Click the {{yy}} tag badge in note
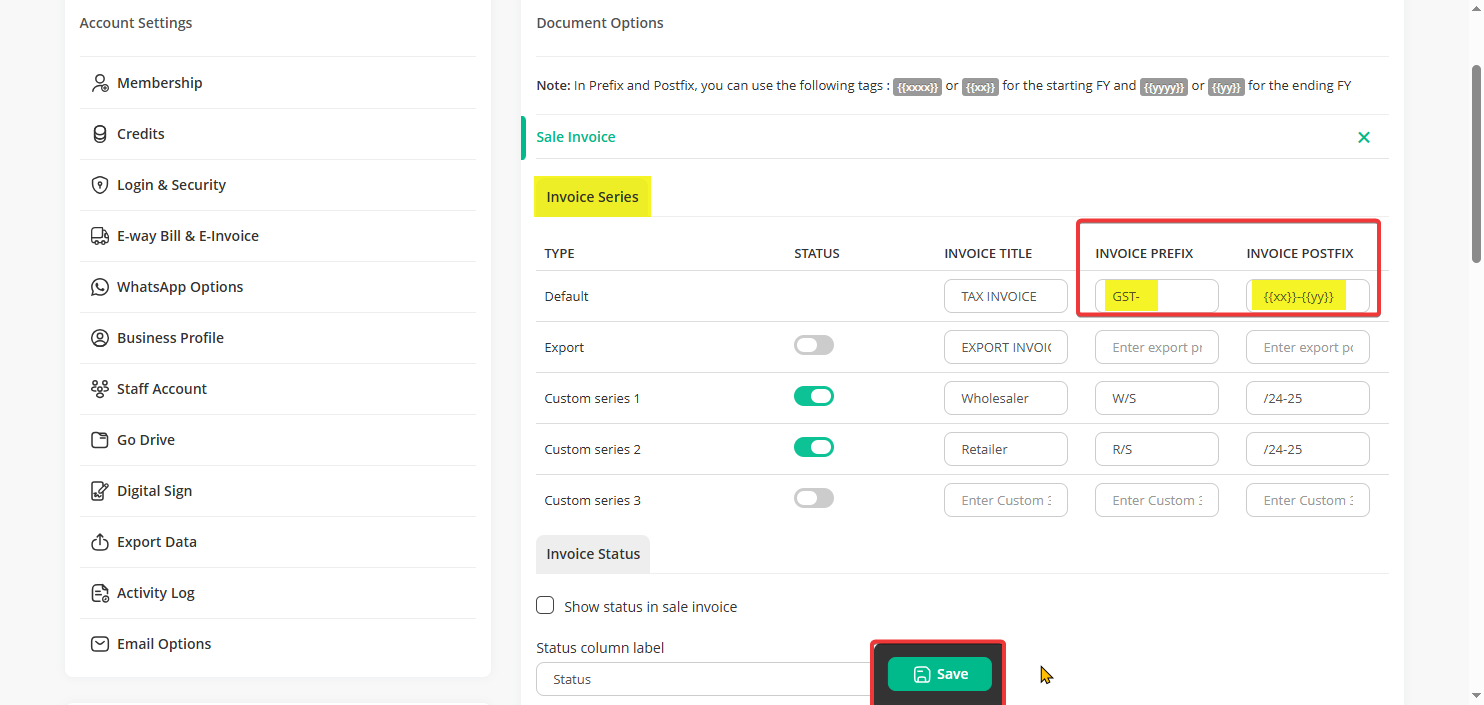Image resolution: width=1484 pixels, height=705 pixels. pos(1226,87)
